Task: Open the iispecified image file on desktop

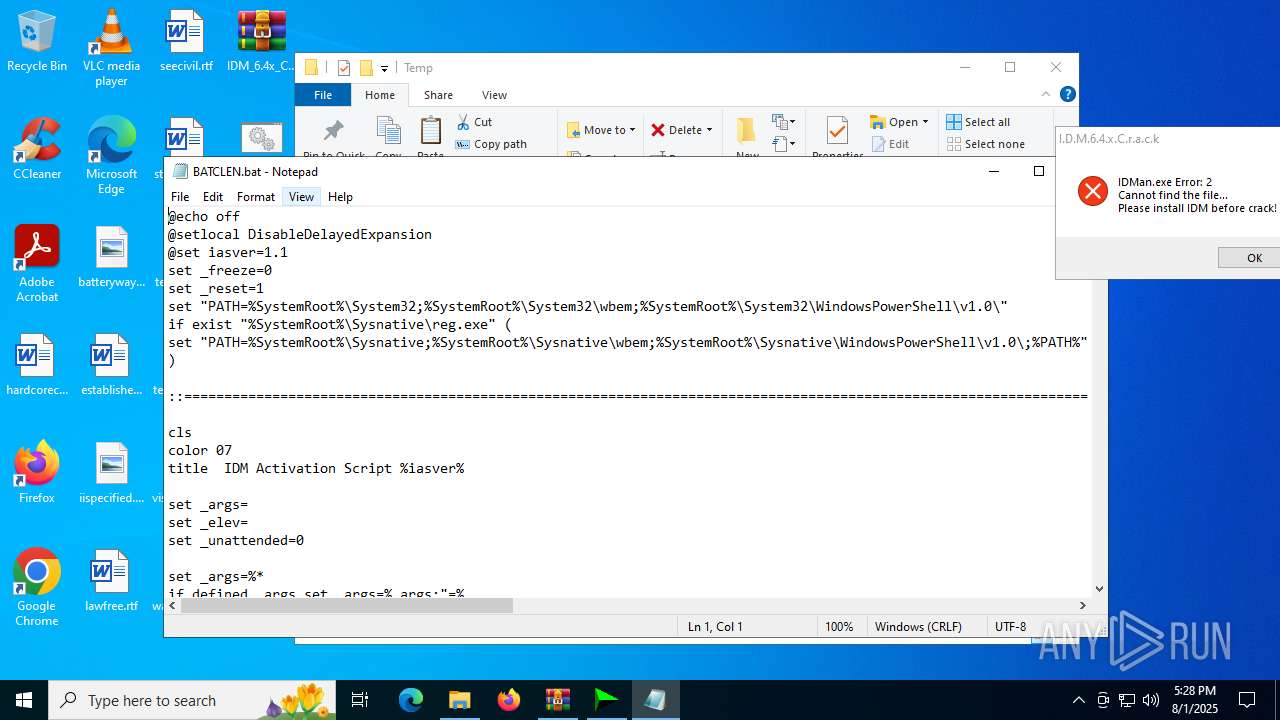Action: [x=111, y=473]
